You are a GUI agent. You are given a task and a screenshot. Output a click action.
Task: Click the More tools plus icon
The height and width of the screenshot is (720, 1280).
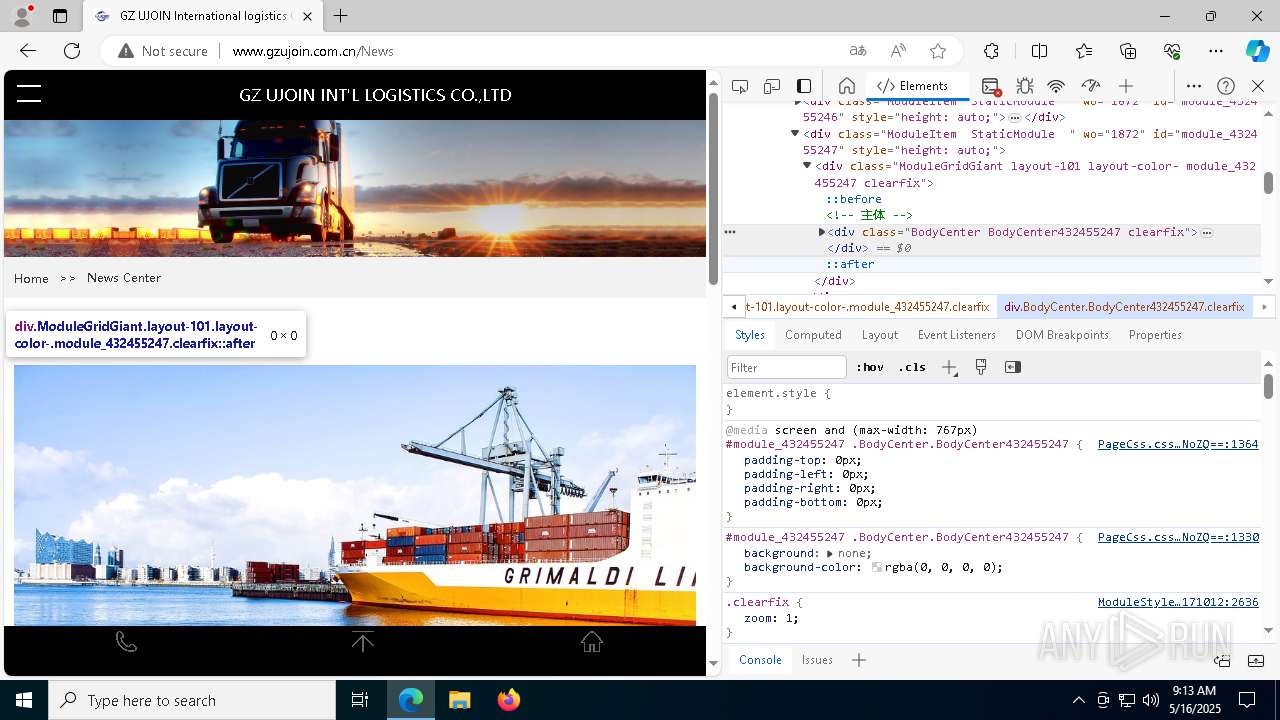point(1126,86)
